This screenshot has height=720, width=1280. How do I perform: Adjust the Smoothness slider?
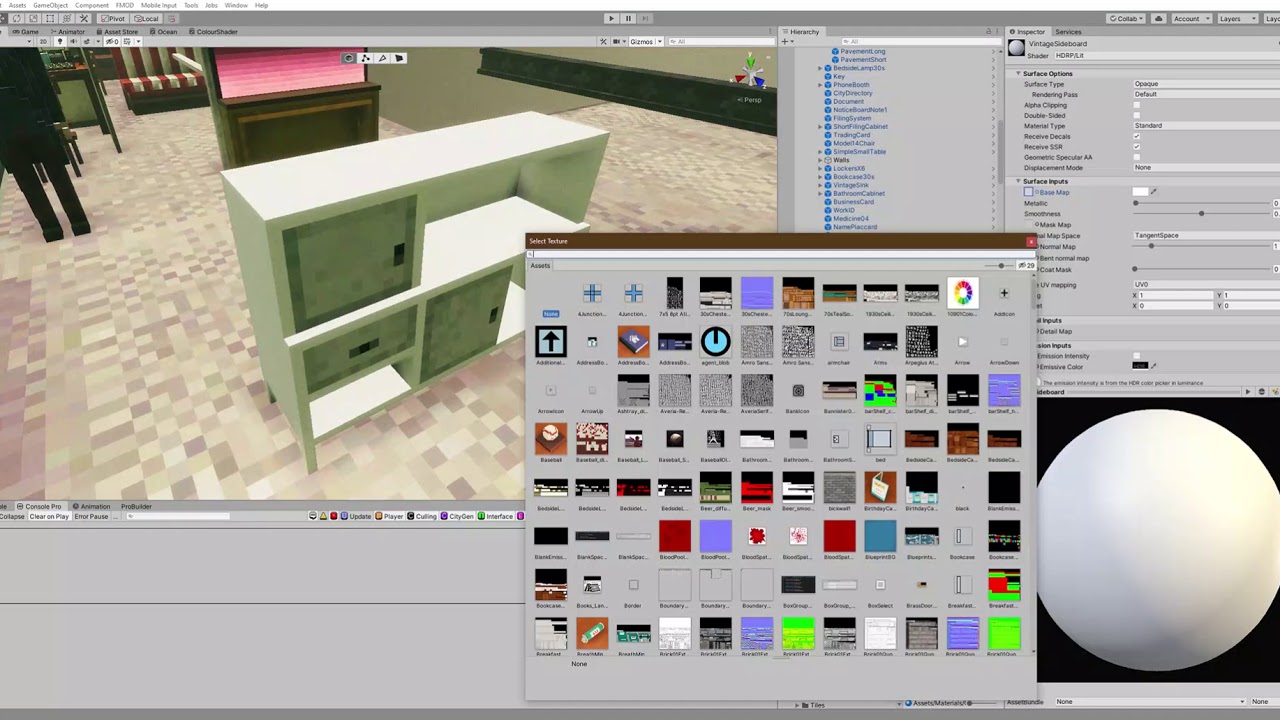click(1202, 214)
